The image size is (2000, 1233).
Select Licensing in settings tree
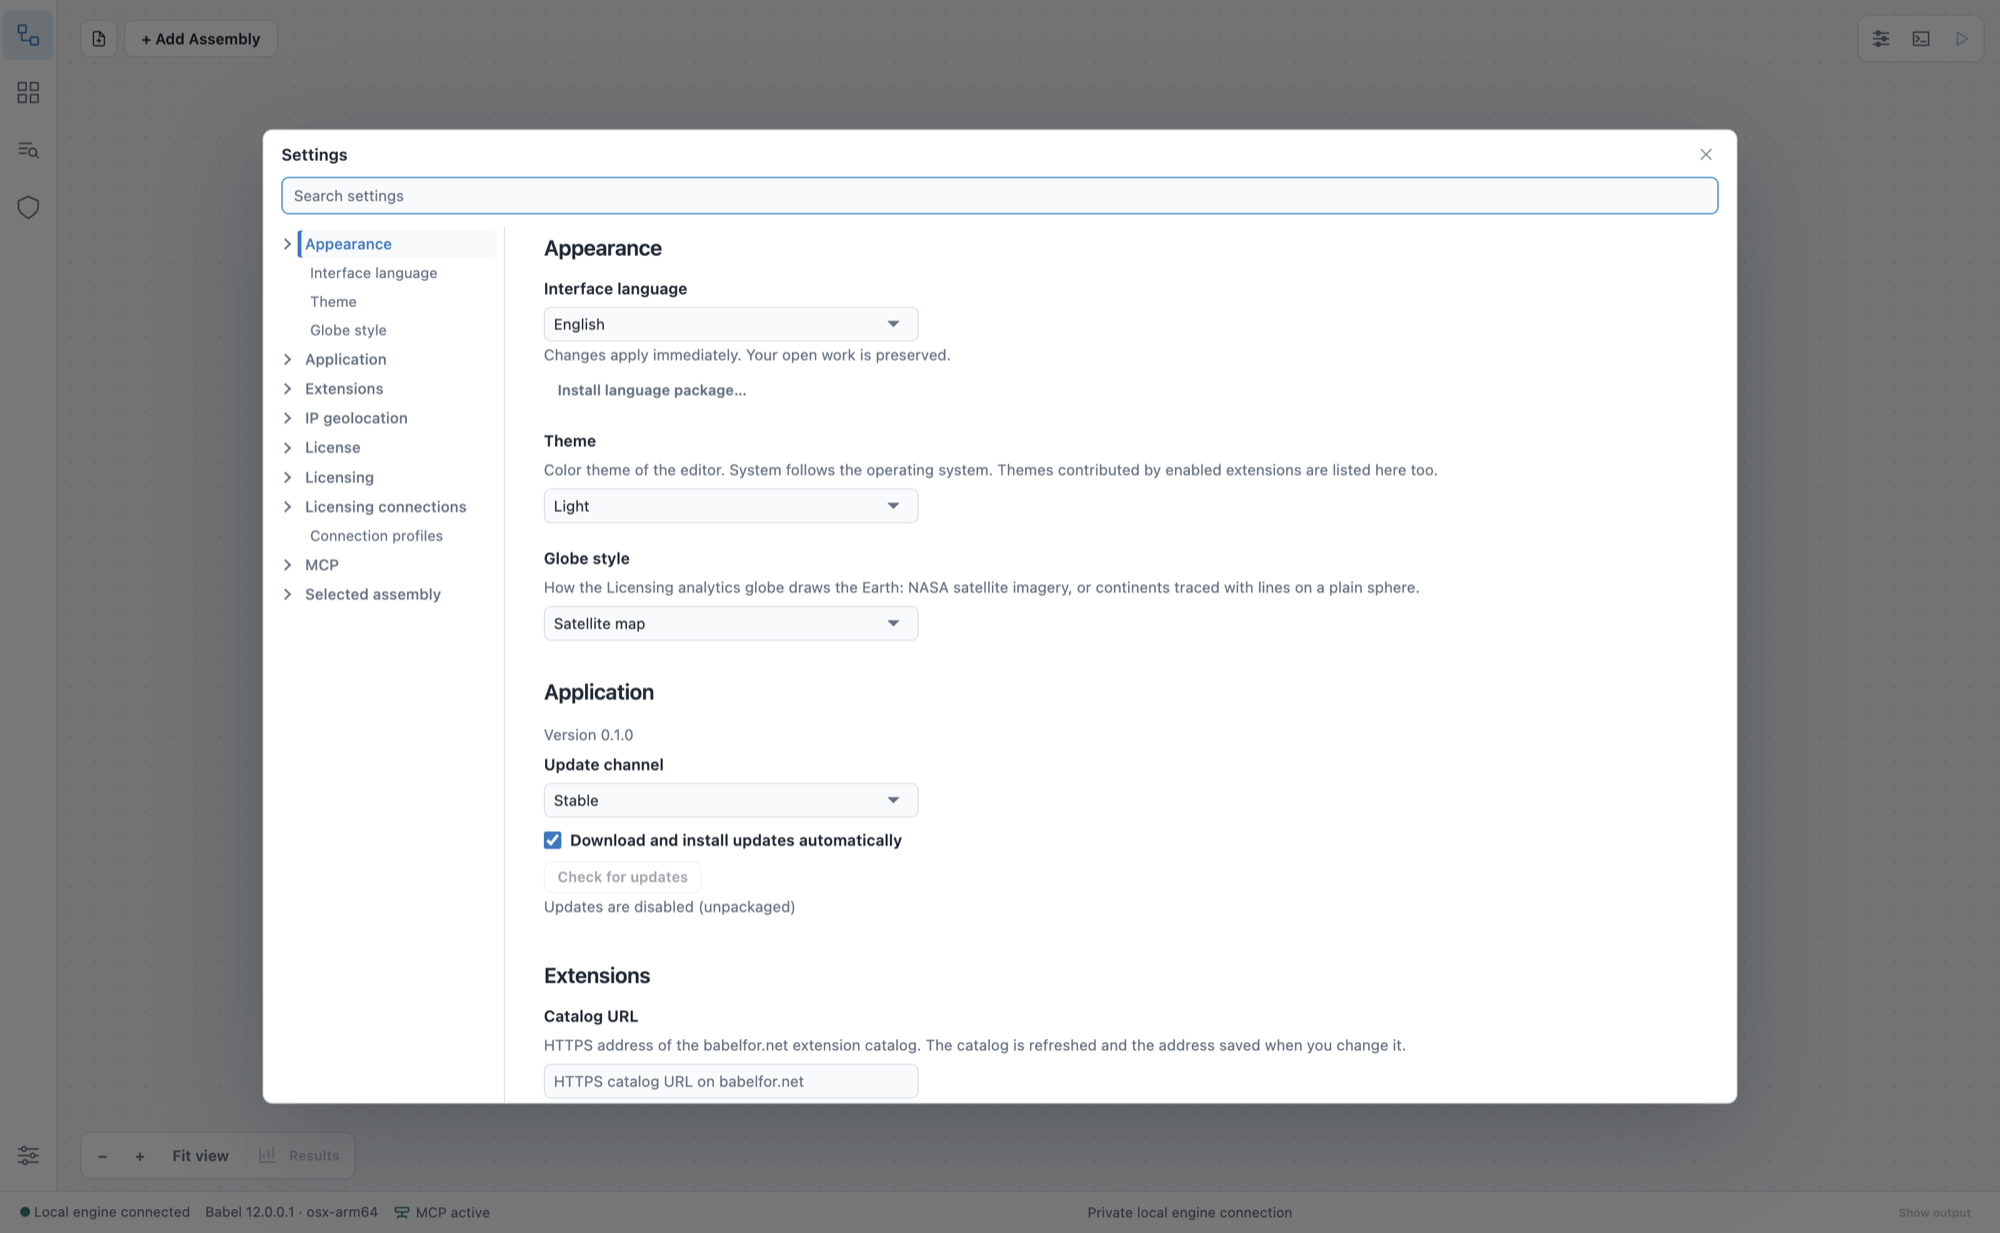pos(339,477)
